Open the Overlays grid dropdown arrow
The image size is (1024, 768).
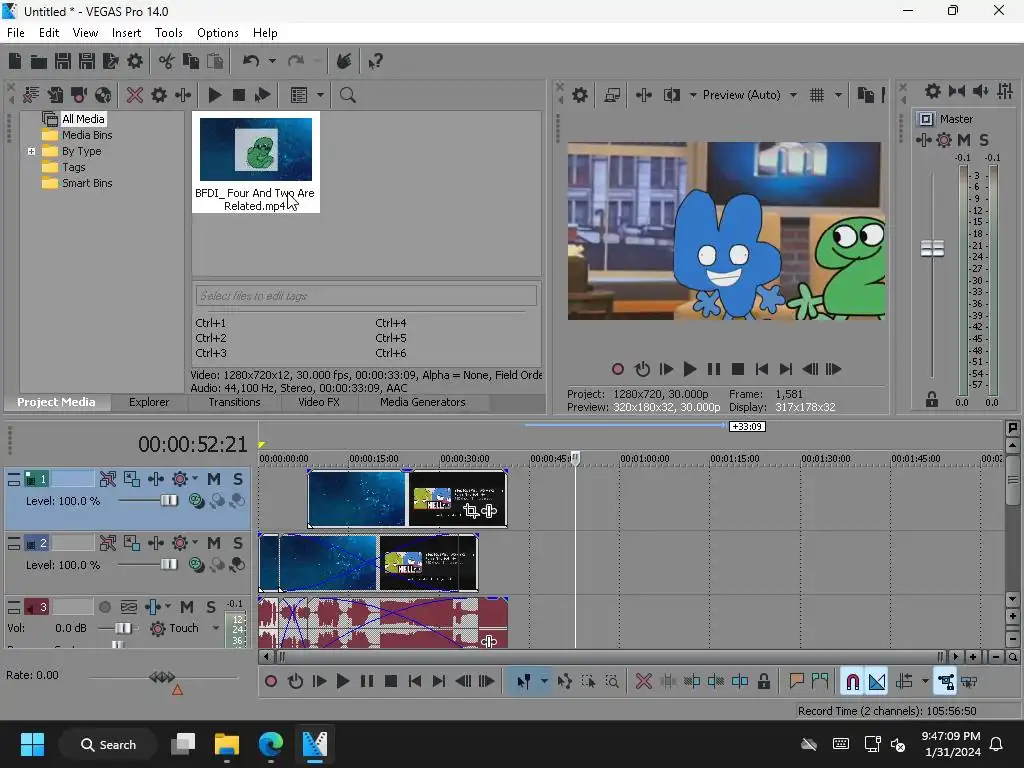(839, 95)
